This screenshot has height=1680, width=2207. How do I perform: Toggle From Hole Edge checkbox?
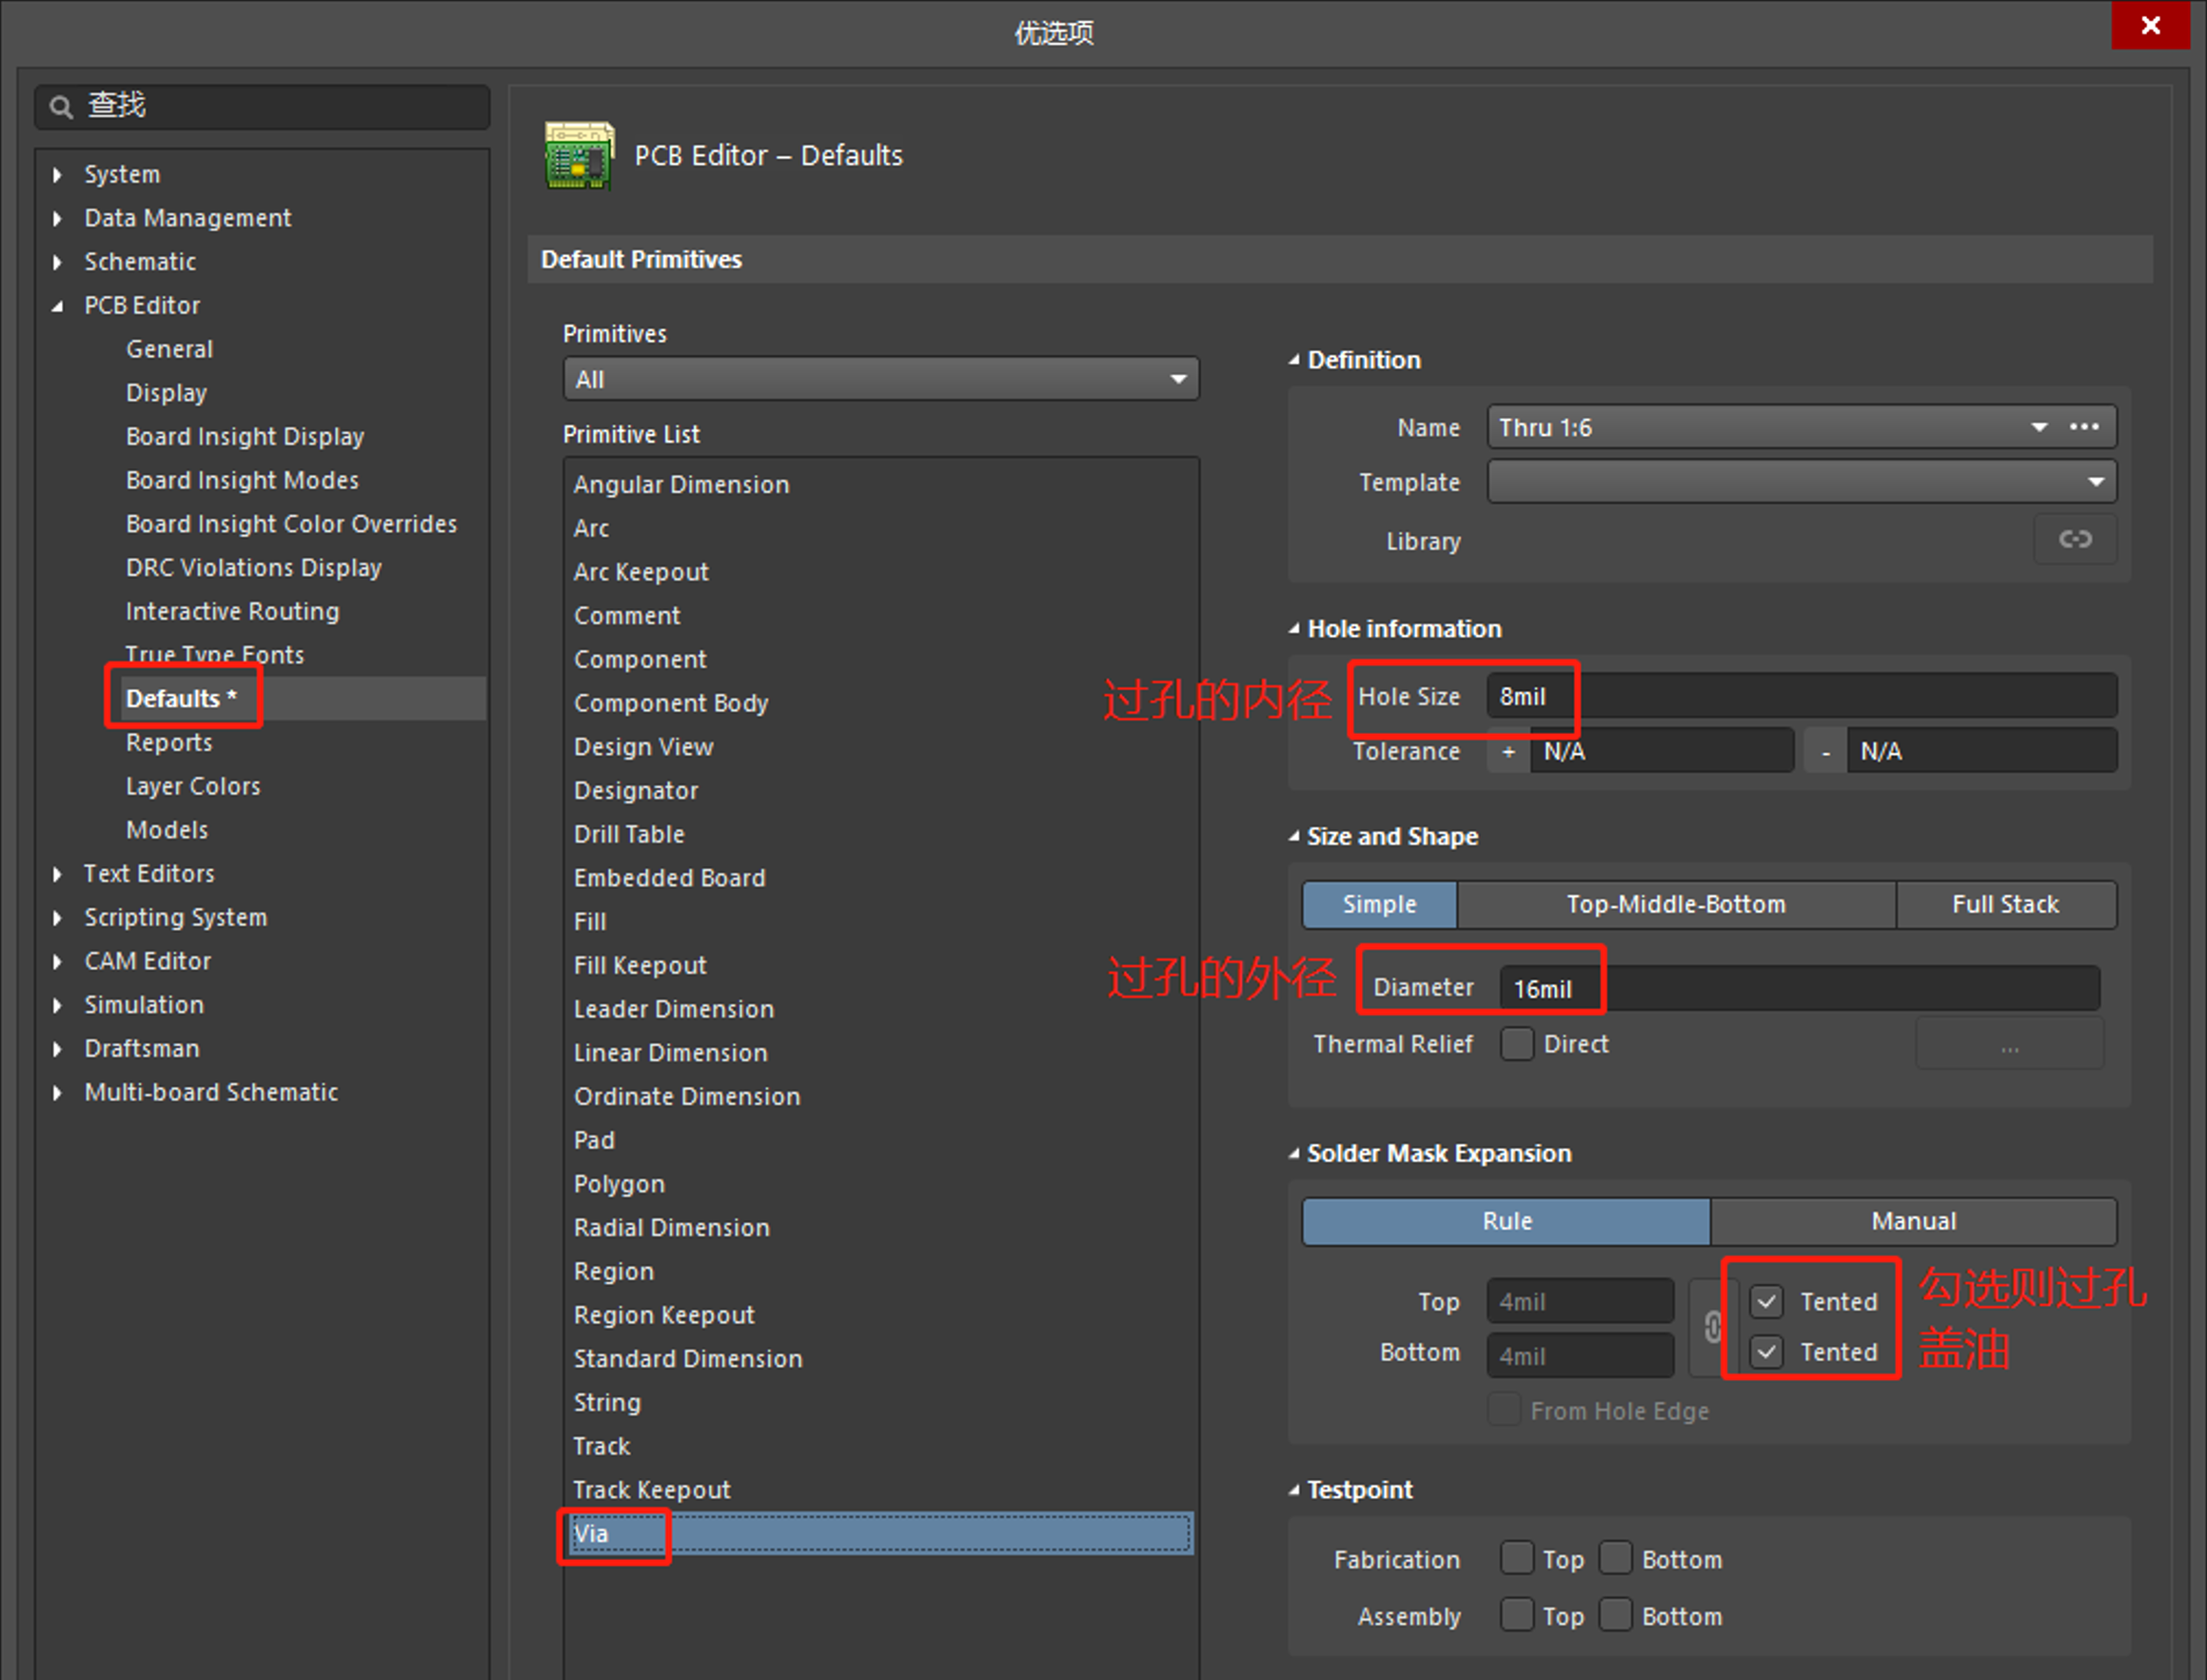click(x=1504, y=1410)
